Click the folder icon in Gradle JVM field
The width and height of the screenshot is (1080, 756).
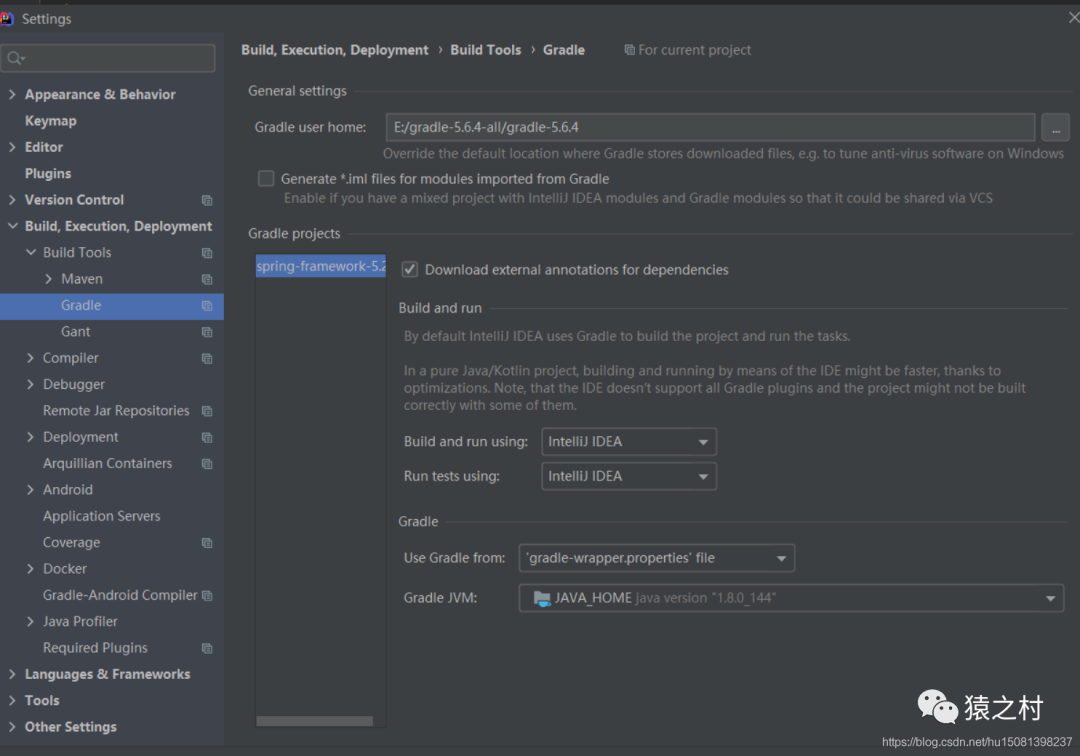[x=542, y=598]
